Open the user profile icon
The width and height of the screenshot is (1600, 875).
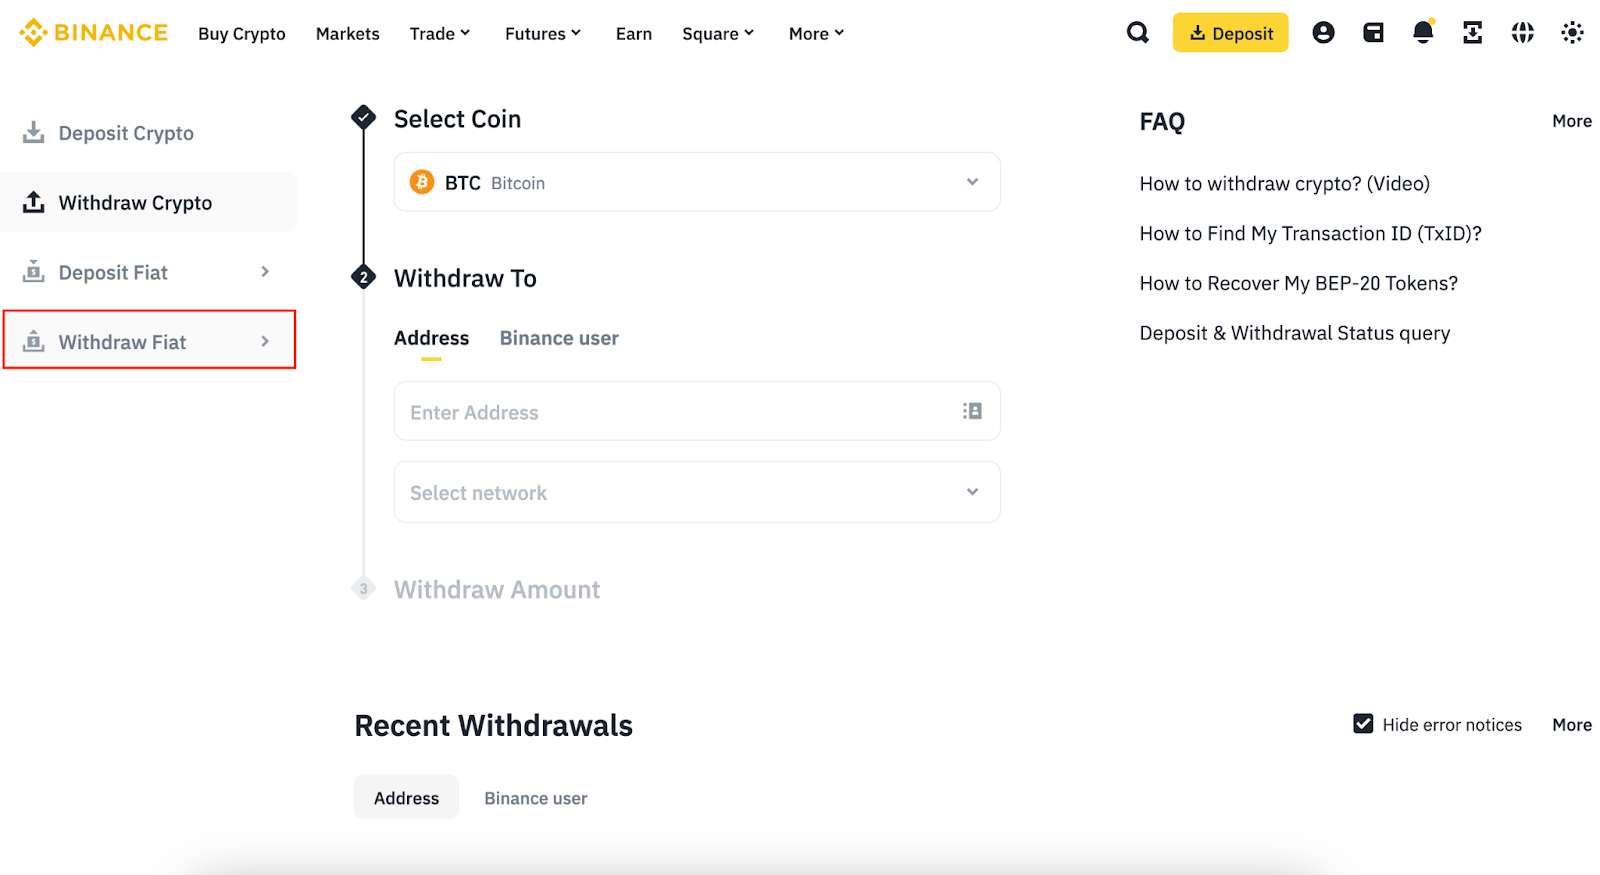pos(1323,33)
